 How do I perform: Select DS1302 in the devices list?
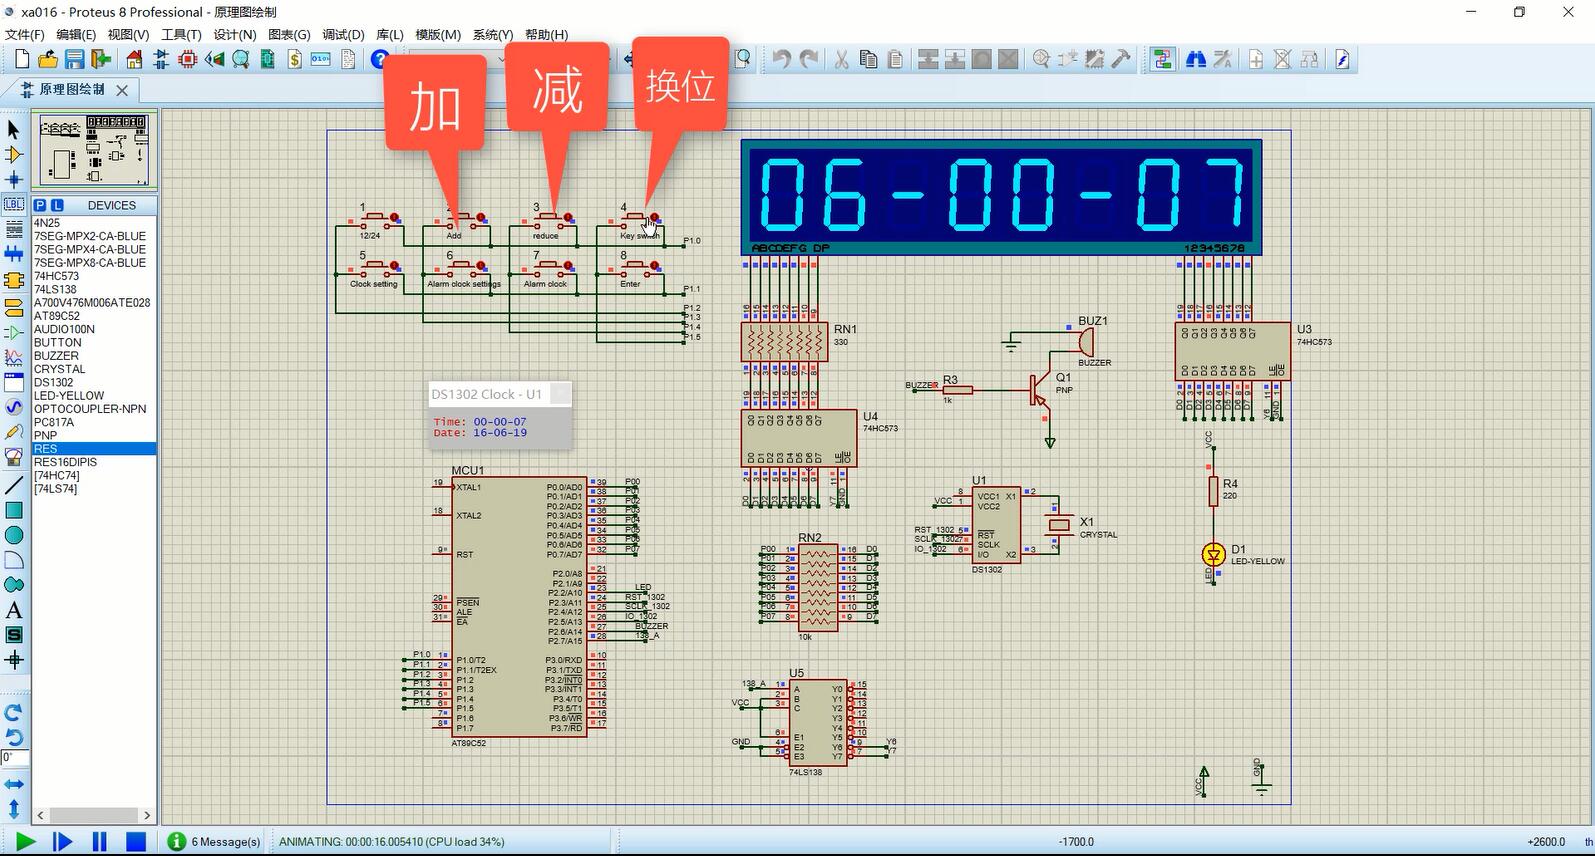point(94,382)
